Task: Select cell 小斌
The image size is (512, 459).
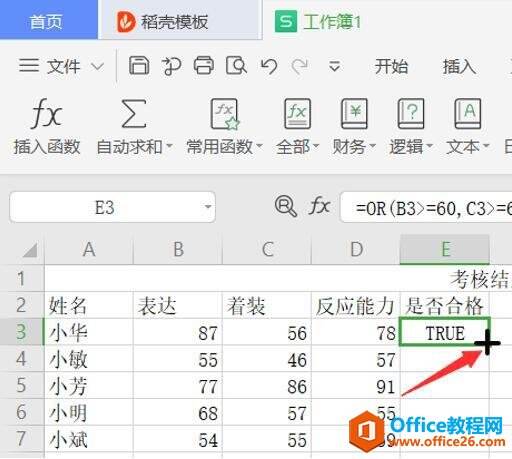Action: pyautogui.click(x=89, y=438)
